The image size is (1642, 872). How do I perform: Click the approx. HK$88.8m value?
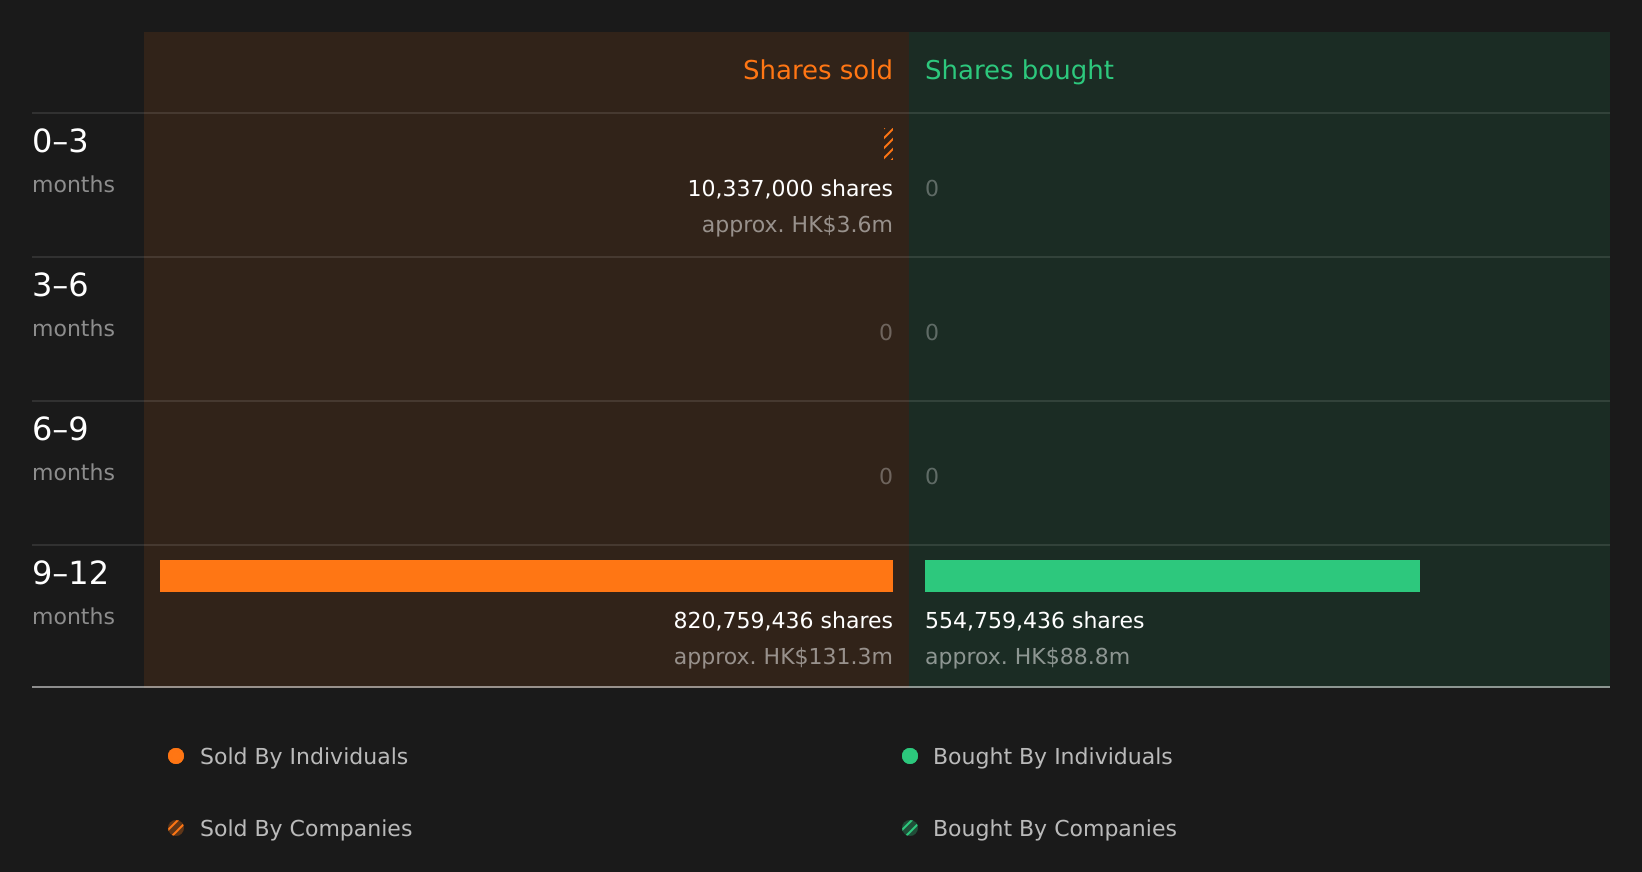[1027, 657]
